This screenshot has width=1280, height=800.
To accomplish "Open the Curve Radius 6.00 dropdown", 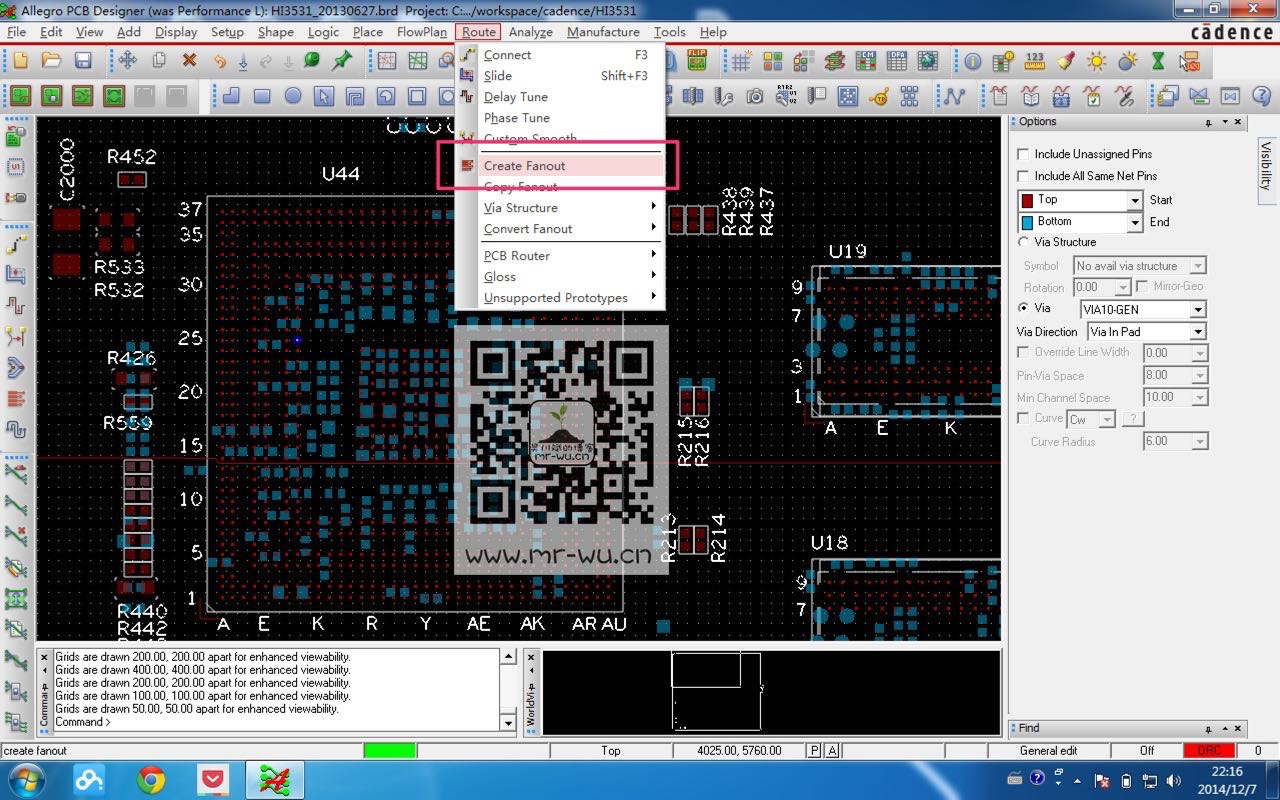I will pyautogui.click(x=1200, y=442).
